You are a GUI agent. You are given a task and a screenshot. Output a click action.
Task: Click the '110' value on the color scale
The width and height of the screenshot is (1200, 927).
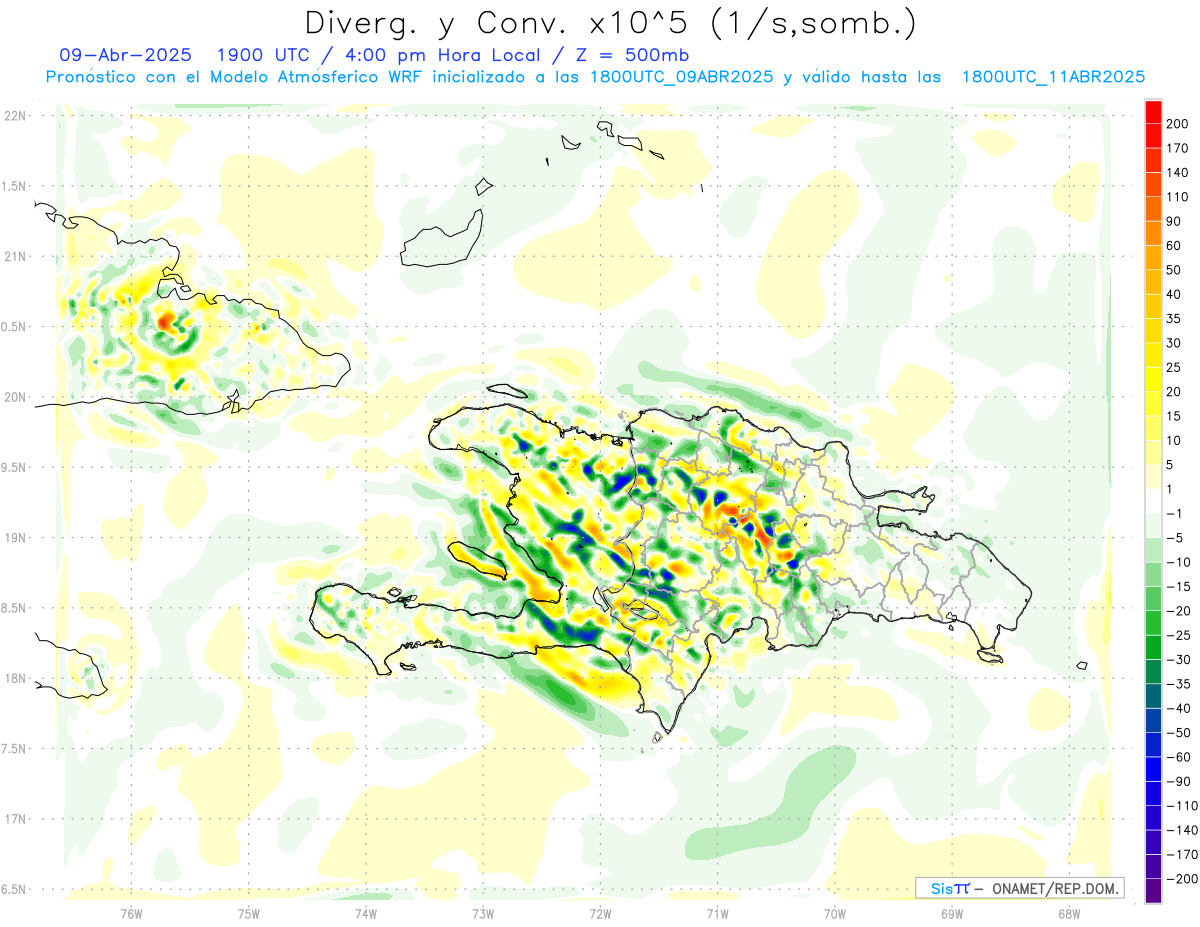pyautogui.click(x=1177, y=197)
